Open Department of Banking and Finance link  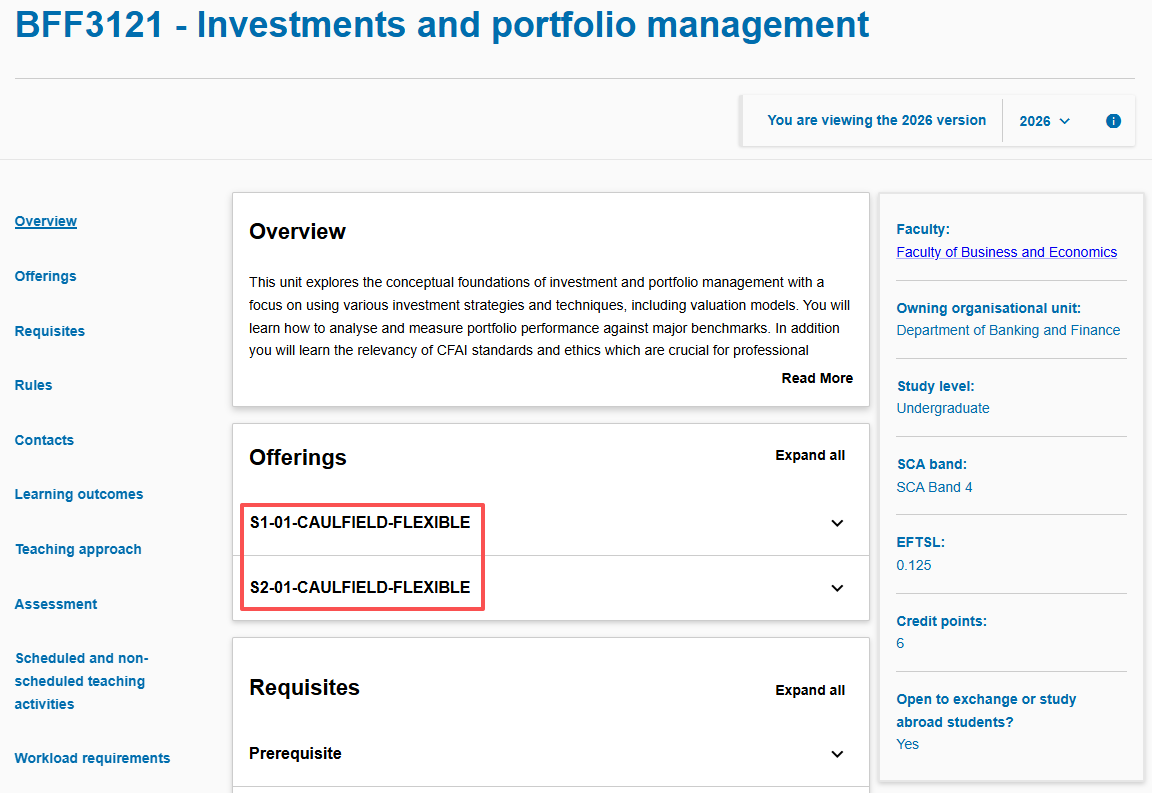(x=1008, y=330)
